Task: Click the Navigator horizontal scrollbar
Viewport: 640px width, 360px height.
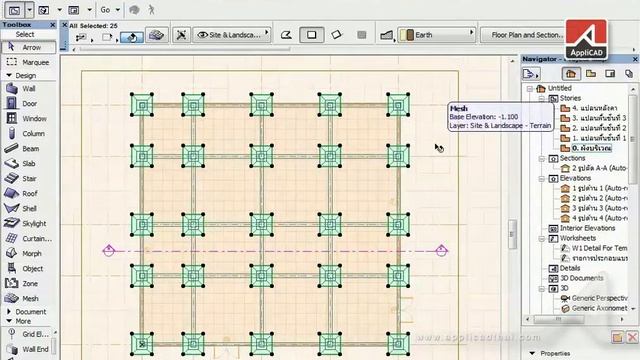Action: 559,319
